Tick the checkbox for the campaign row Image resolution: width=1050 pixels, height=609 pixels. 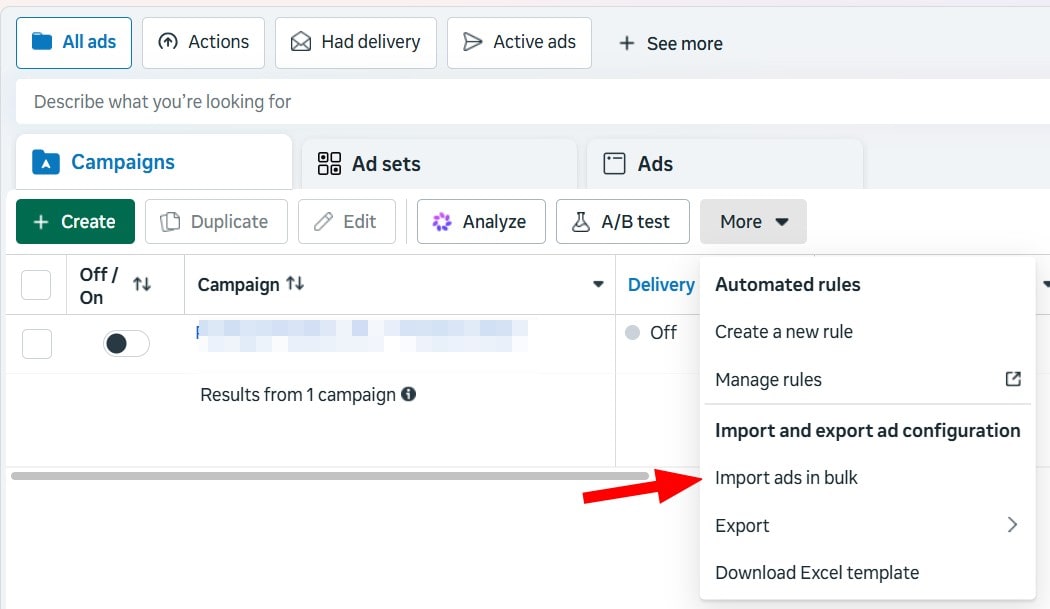[x=37, y=344]
